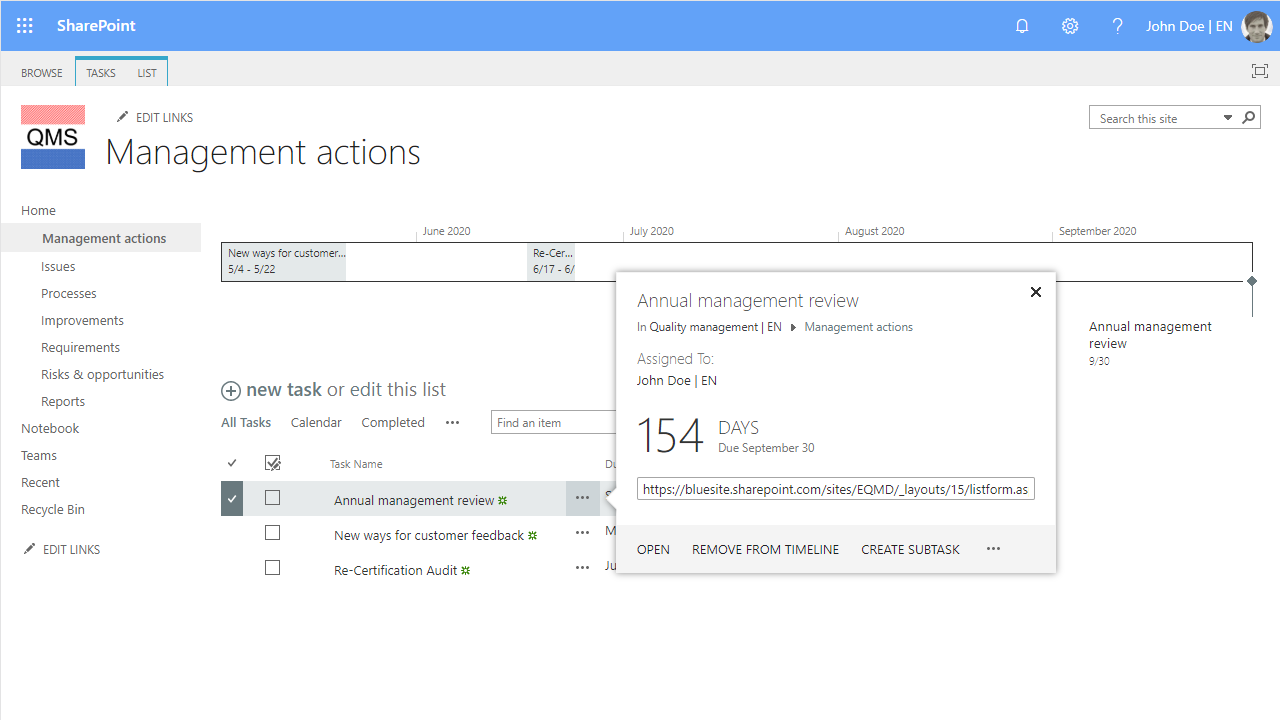The height and width of the screenshot is (720, 1280).
Task: Open the notifications bell icon
Action: 1022,26
